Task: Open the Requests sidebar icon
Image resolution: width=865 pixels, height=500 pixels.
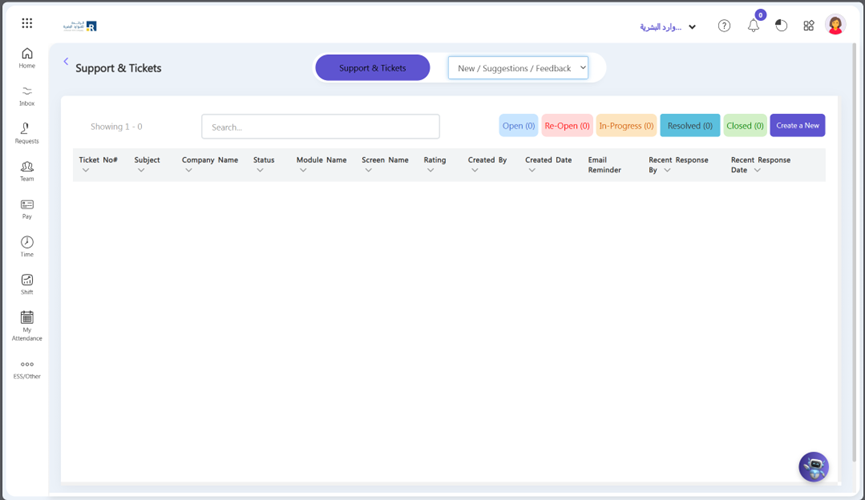Action: point(27,129)
